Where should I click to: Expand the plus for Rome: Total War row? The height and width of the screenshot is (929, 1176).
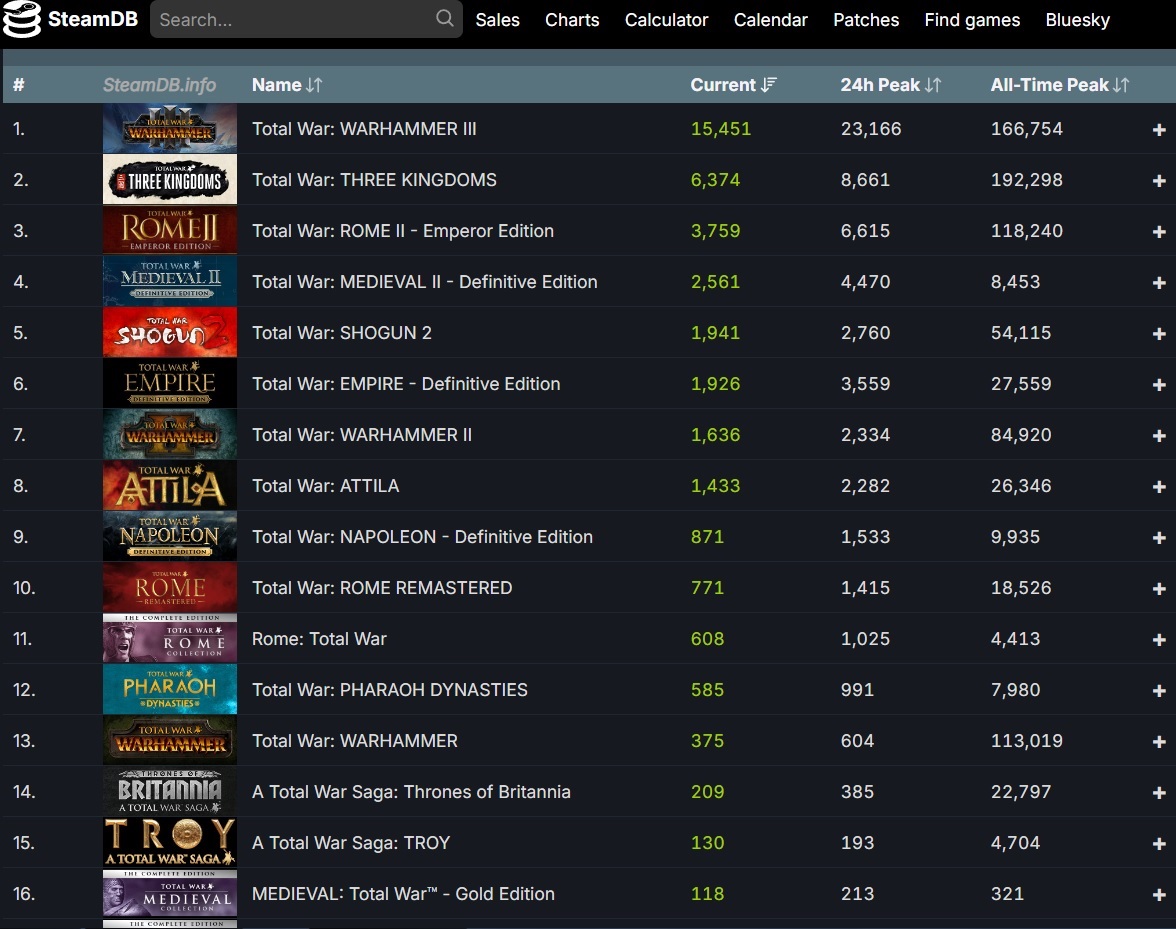tap(1159, 640)
